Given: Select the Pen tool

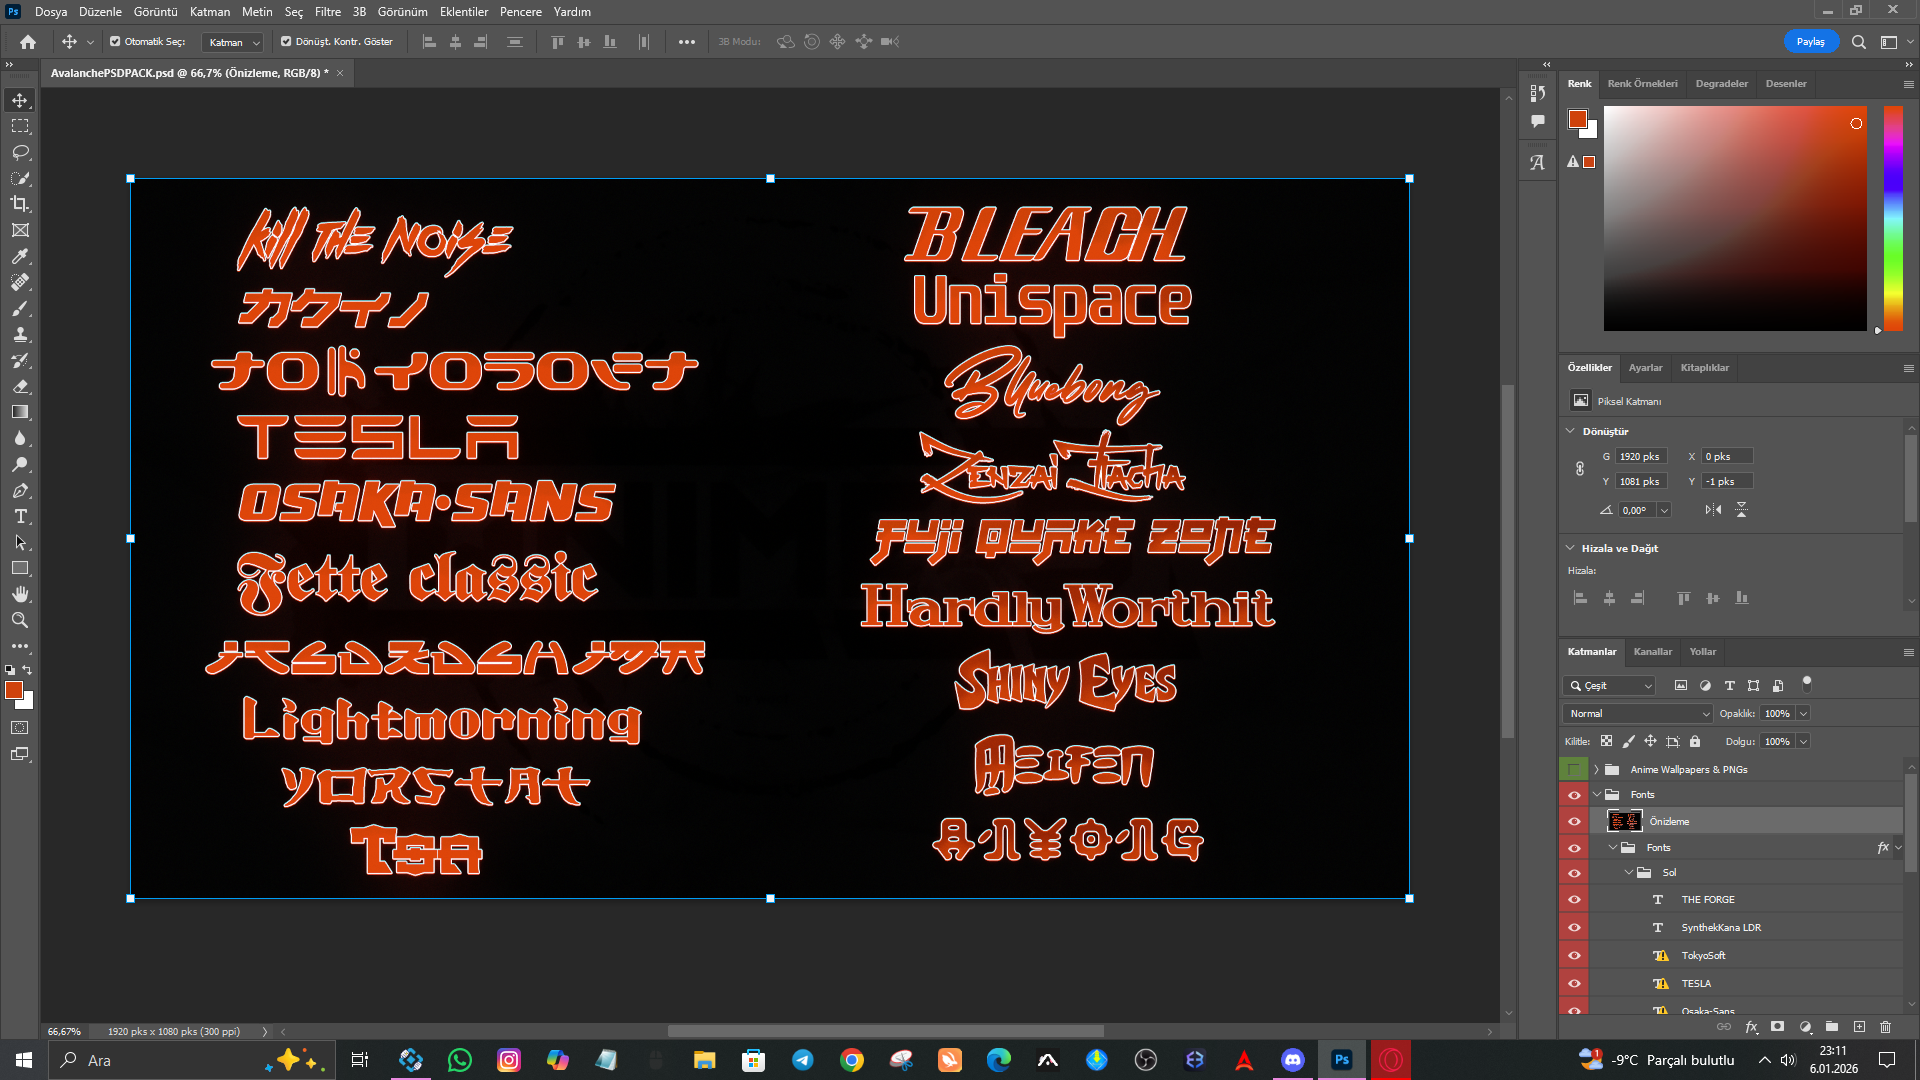Looking at the screenshot, I should pyautogui.click(x=20, y=490).
